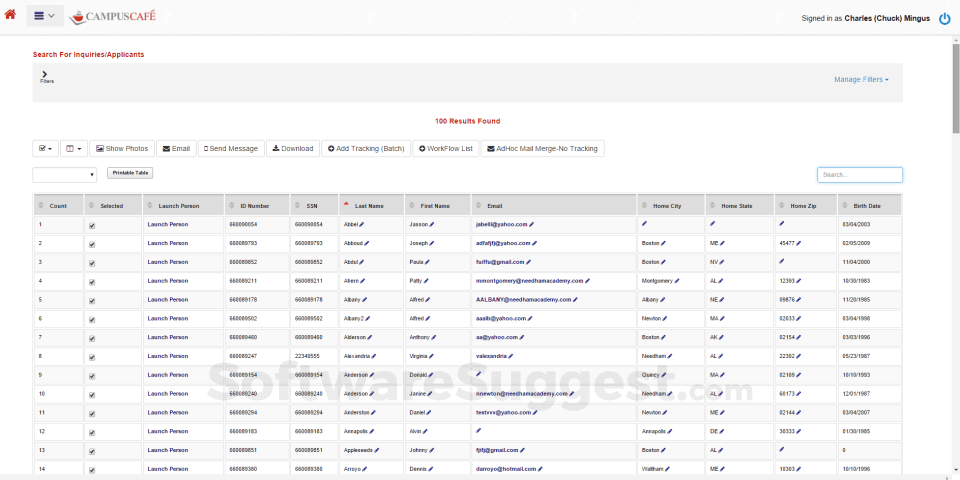960x480 pixels.
Task: Click Show Photos button
Action: pos(122,148)
